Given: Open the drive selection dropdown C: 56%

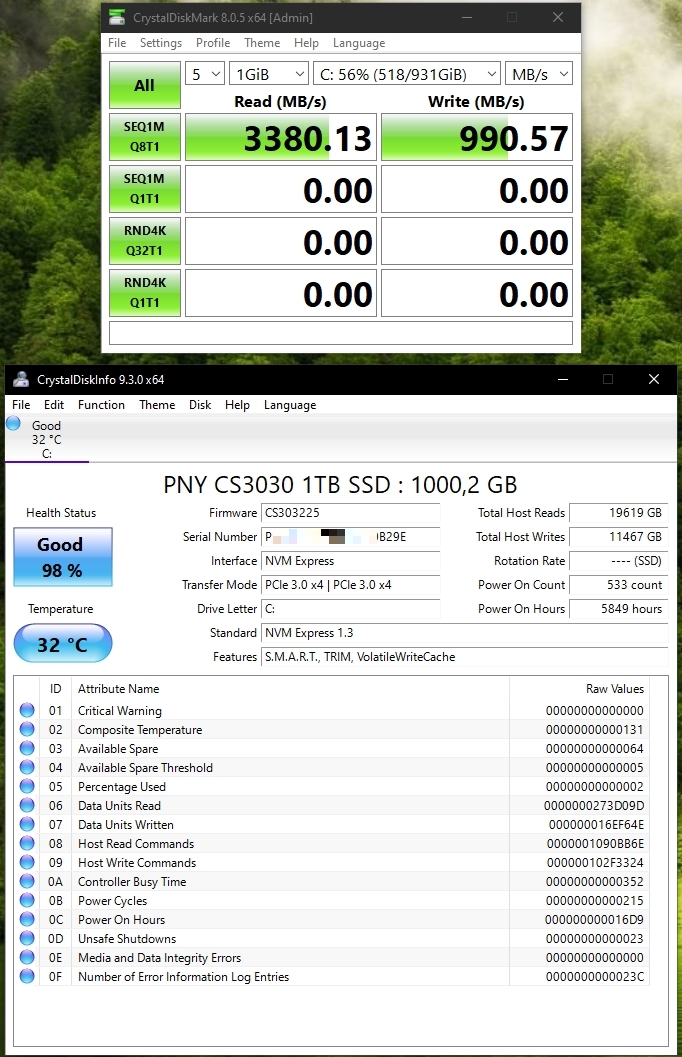Looking at the screenshot, I should (407, 74).
